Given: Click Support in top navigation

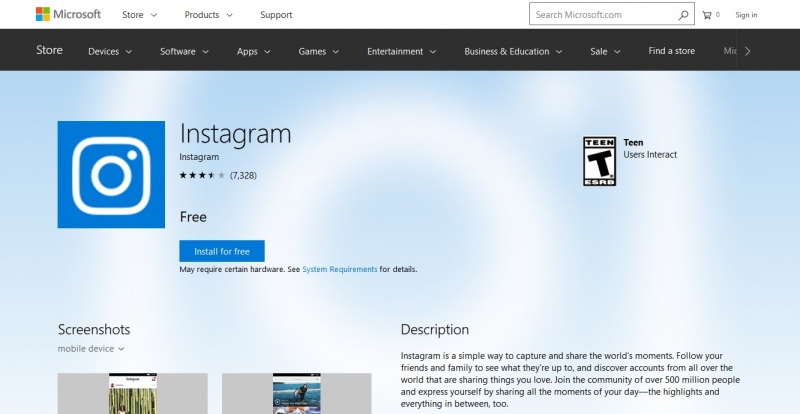Looking at the screenshot, I should pos(276,15).
